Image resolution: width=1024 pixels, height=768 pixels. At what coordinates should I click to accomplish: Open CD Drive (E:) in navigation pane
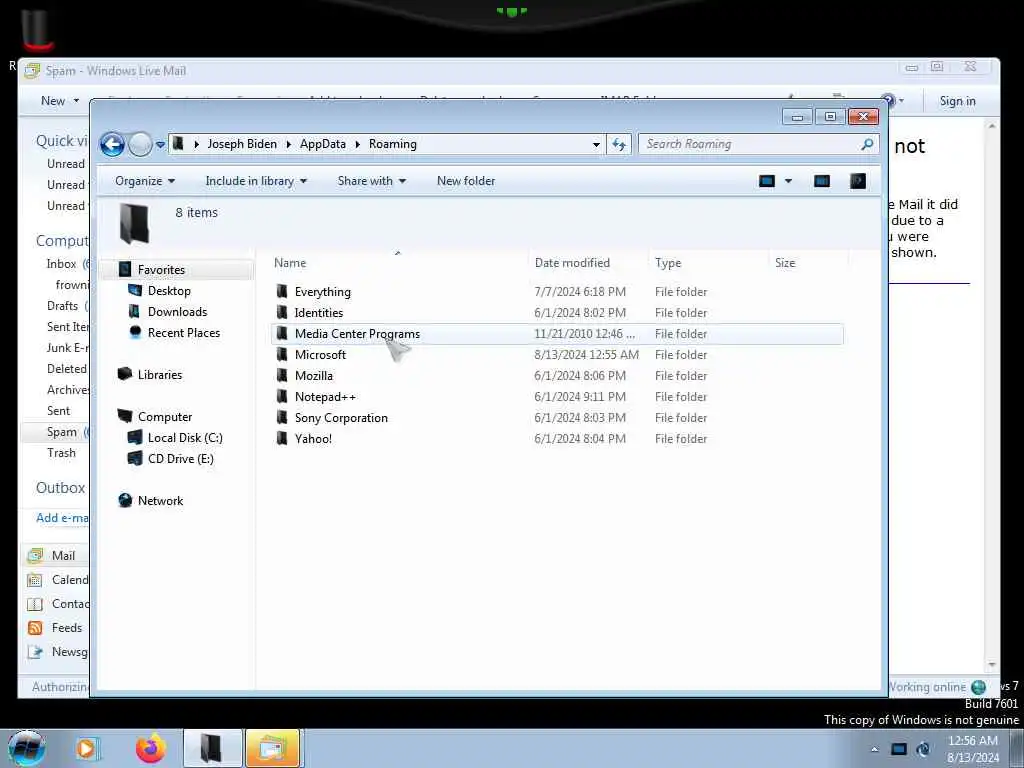[x=180, y=458]
